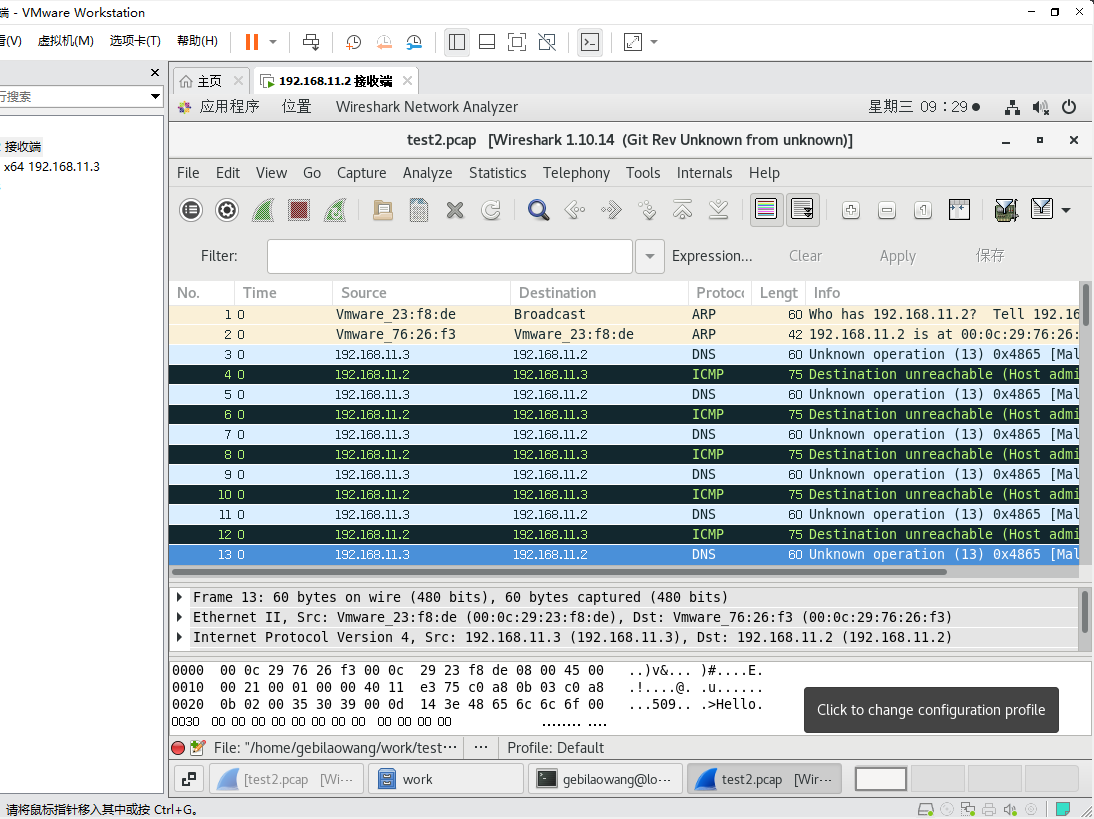The height and width of the screenshot is (819, 1094).
Task: Go to the last packet icon
Action: tap(719, 210)
